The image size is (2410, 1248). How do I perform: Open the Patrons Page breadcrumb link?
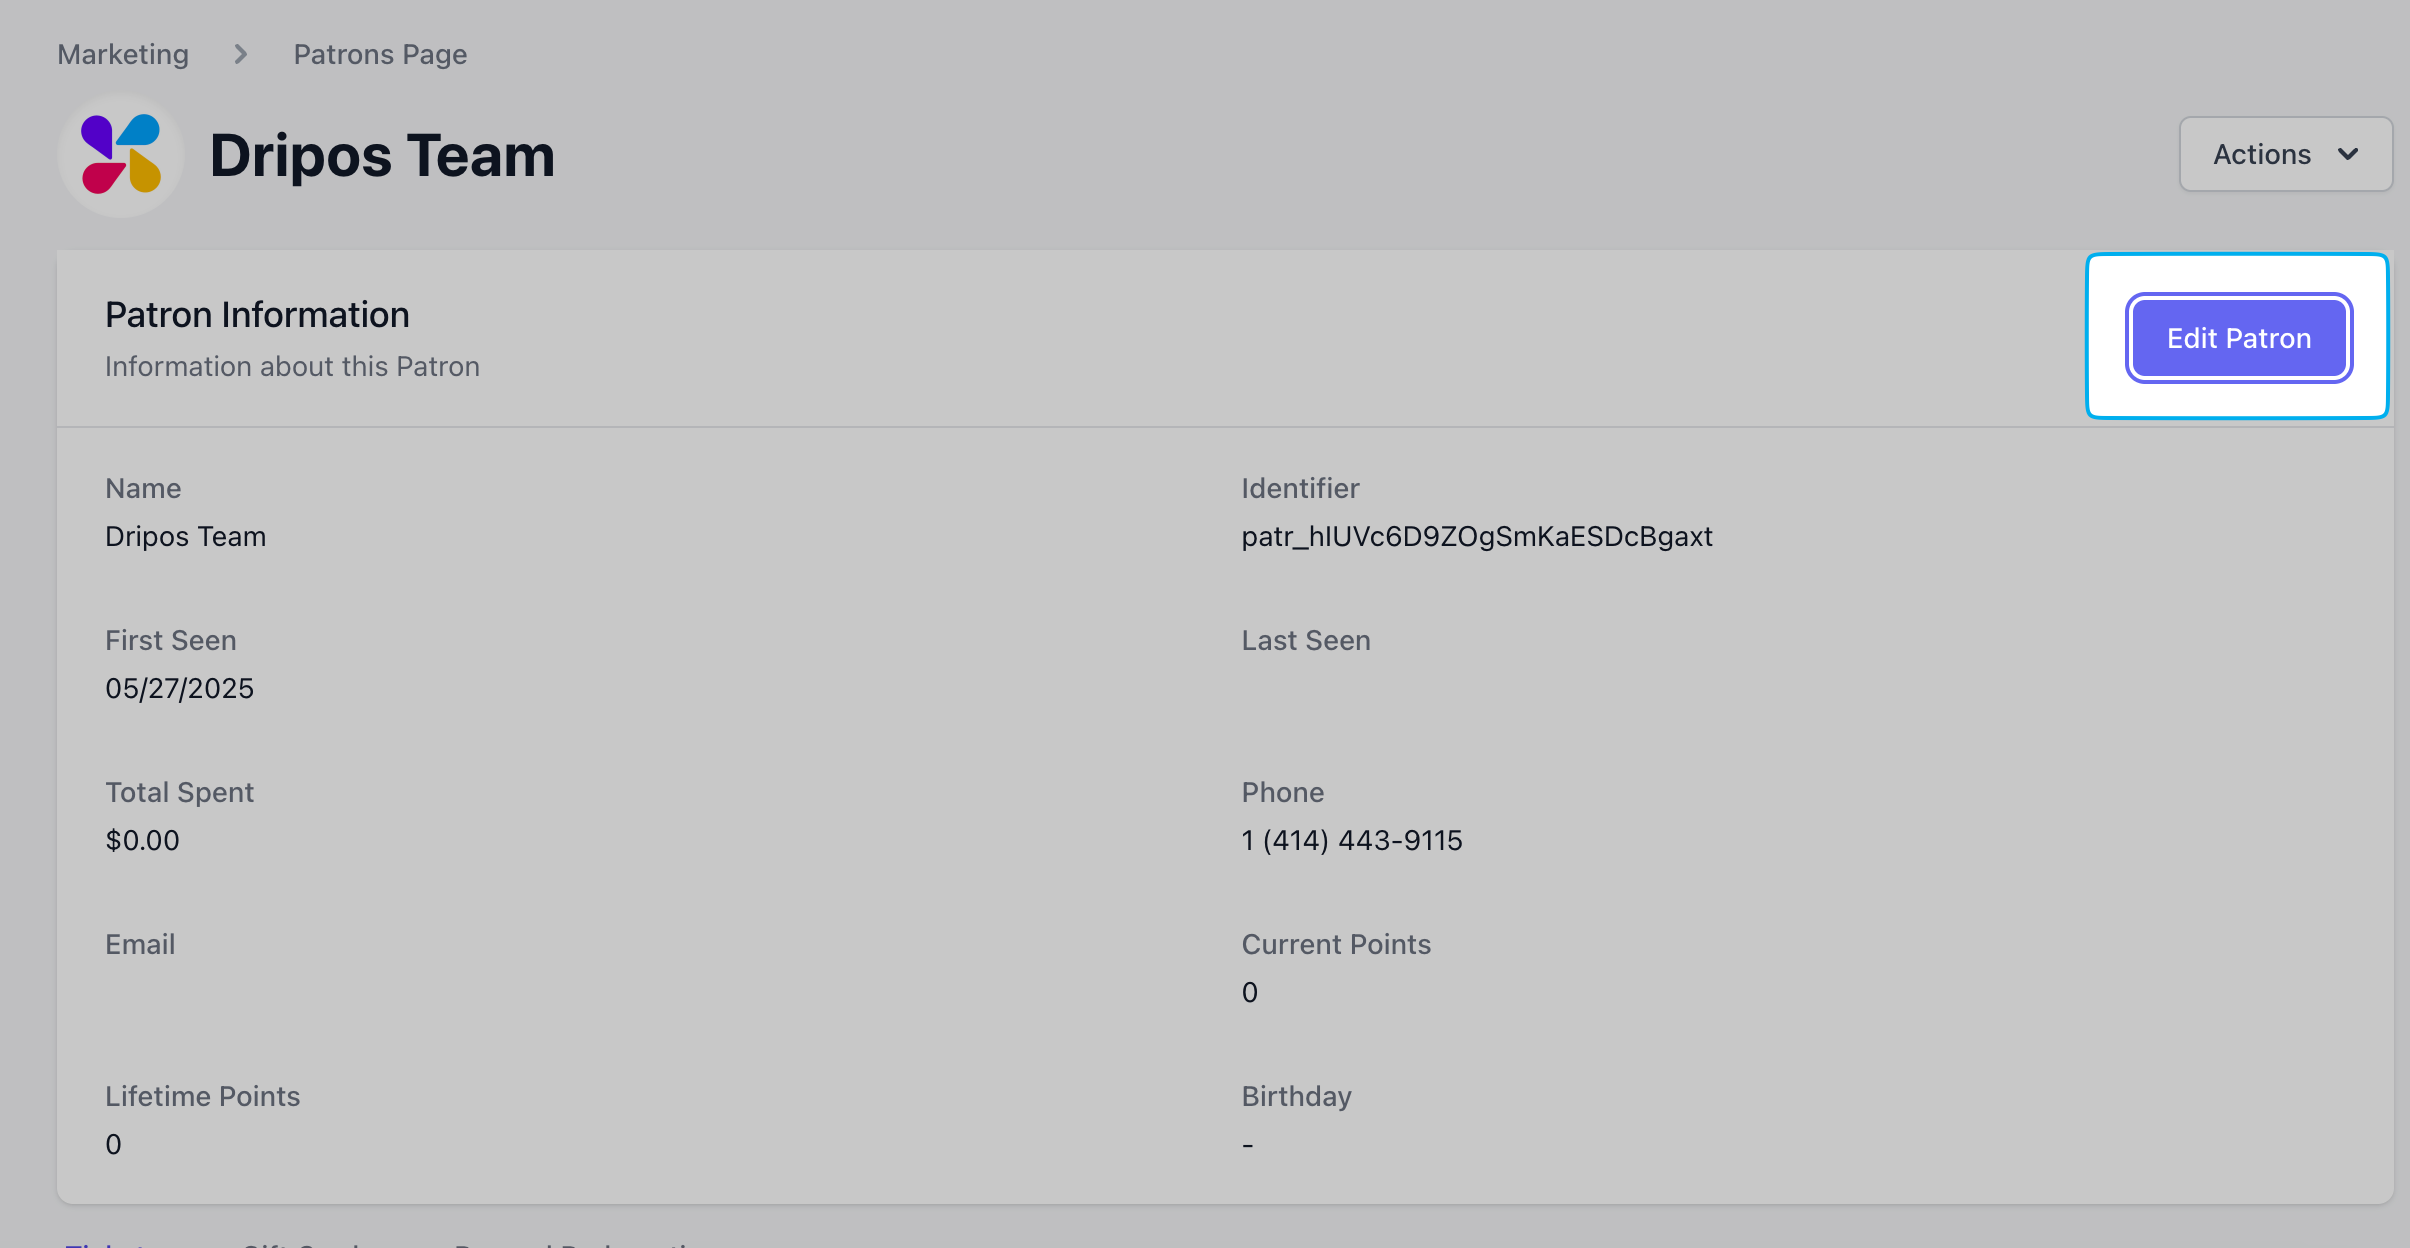click(x=380, y=54)
